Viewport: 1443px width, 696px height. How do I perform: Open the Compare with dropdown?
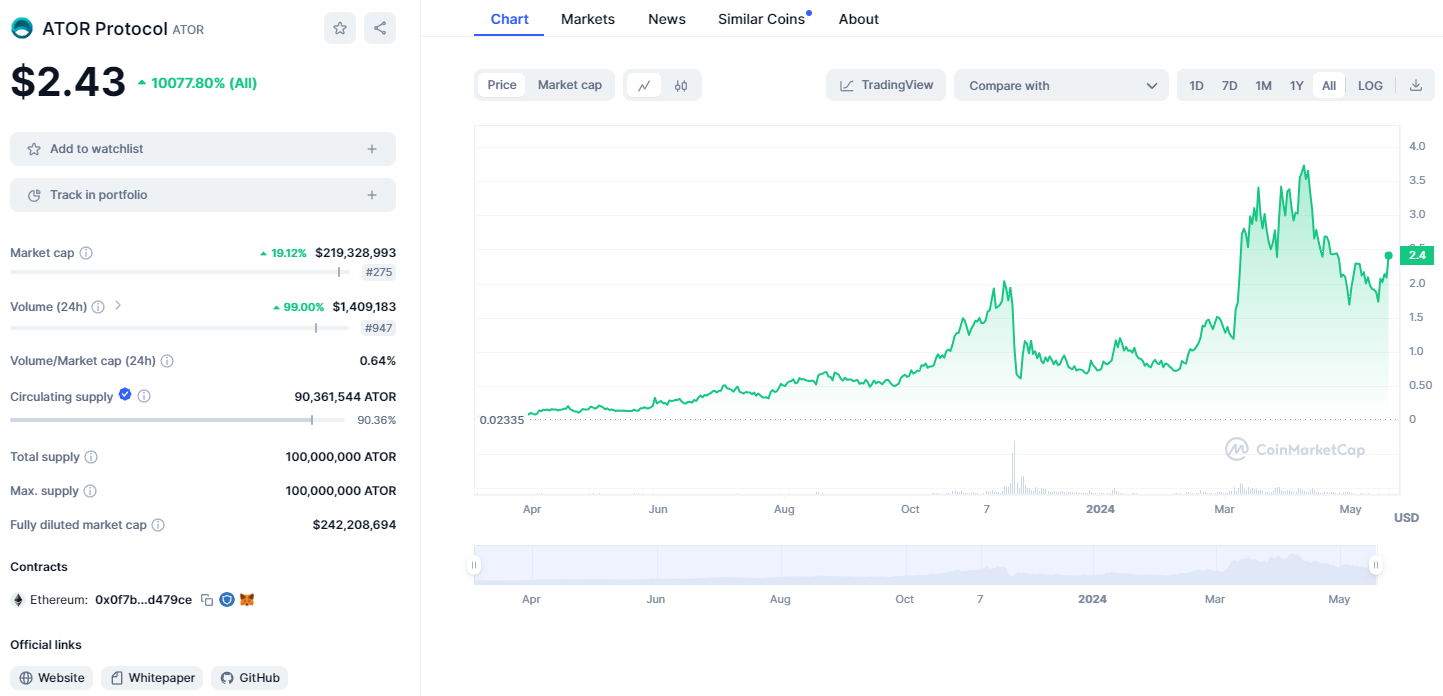tap(1061, 86)
